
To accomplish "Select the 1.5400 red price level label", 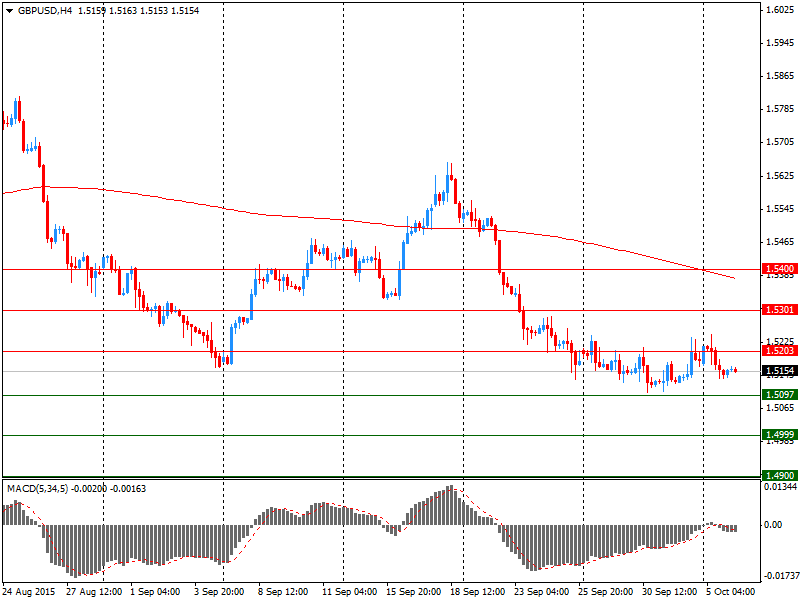I will point(780,268).
